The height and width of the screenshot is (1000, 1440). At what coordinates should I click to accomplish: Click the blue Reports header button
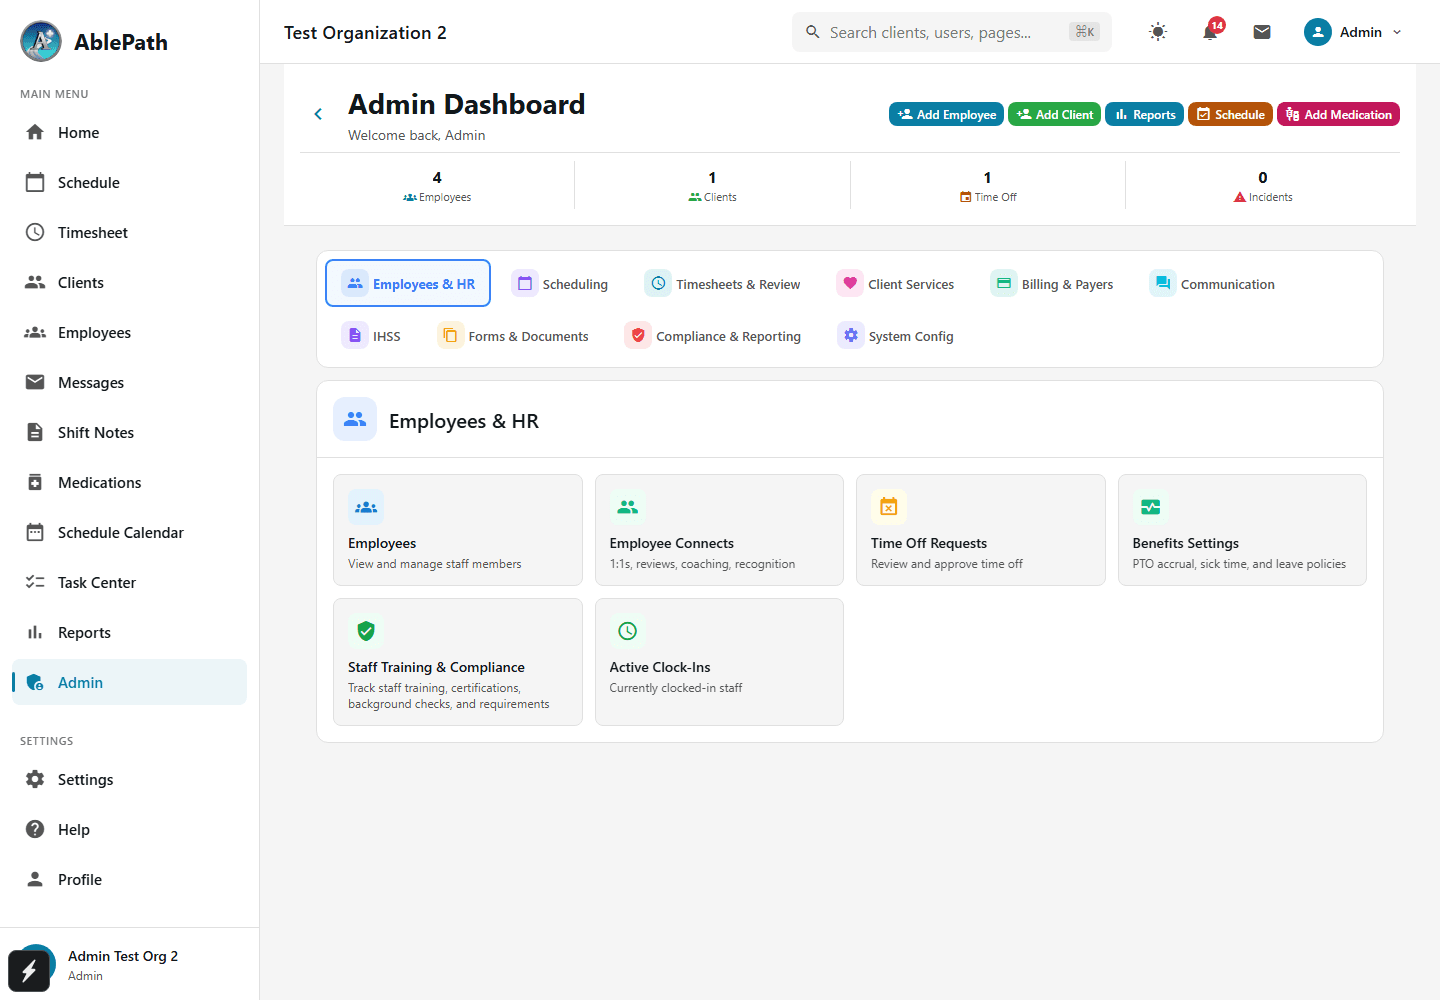pos(1145,114)
